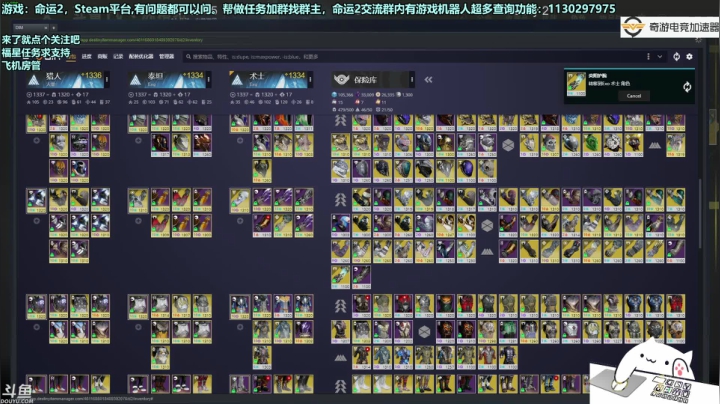The width and height of the screenshot is (720, 404).
Task: Click the 泰坦 (Titan) character header
Action: pos(168,79)
